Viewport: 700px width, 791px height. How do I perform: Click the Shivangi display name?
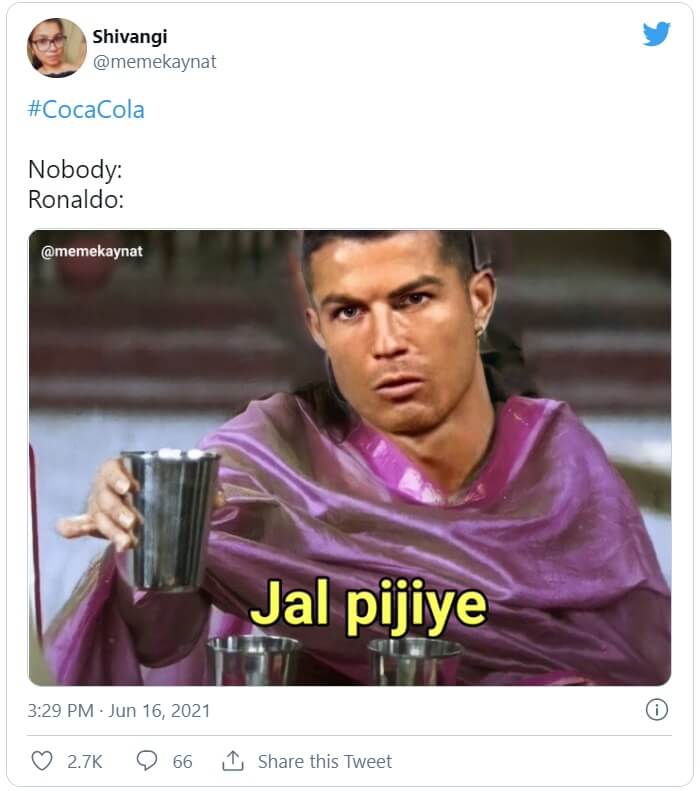click(x=130, y=37)
